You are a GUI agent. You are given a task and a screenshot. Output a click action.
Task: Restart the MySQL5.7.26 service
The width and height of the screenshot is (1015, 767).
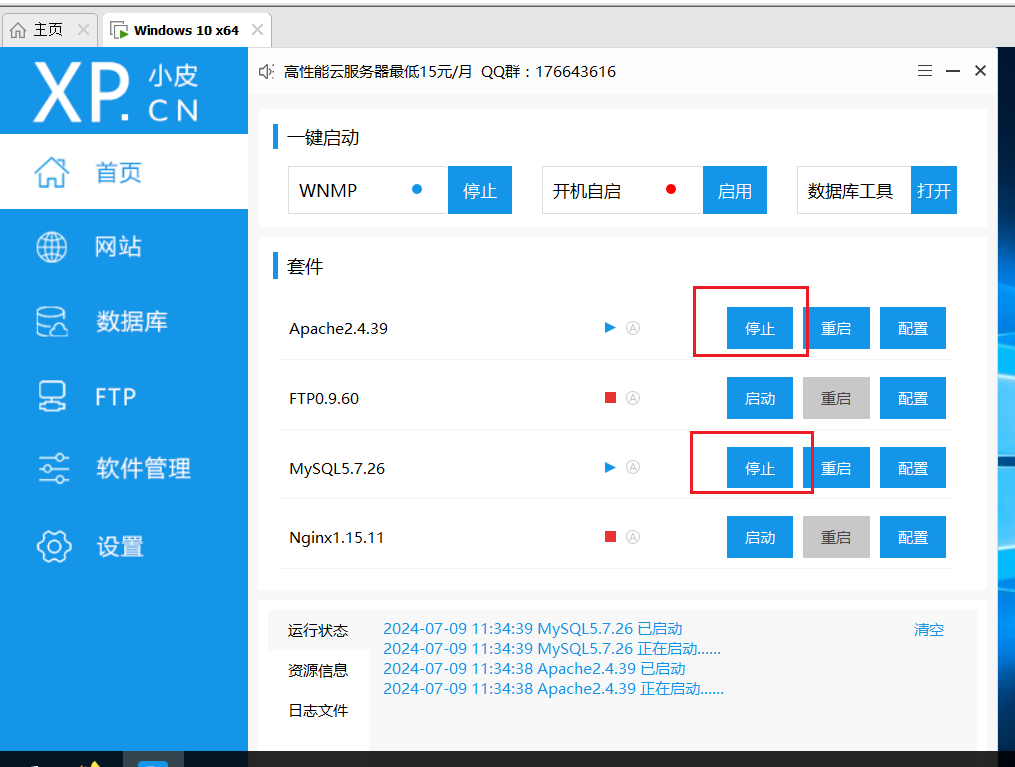[x=836, y=467]
